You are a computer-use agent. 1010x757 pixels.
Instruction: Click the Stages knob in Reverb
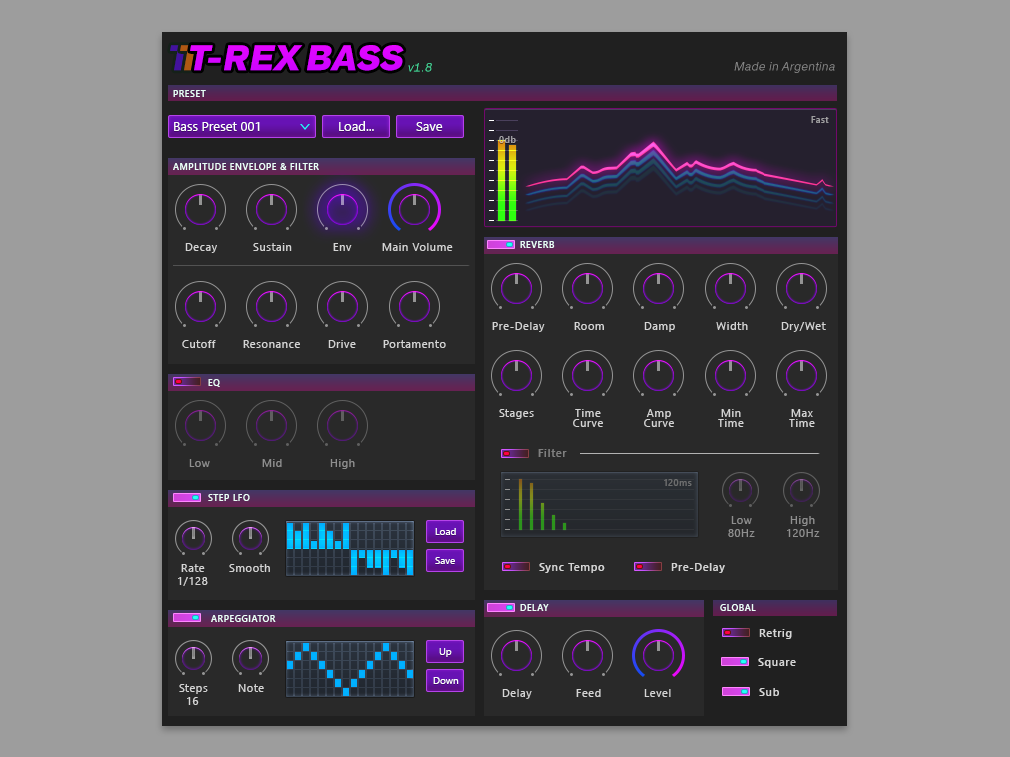[x=516, y=375]
